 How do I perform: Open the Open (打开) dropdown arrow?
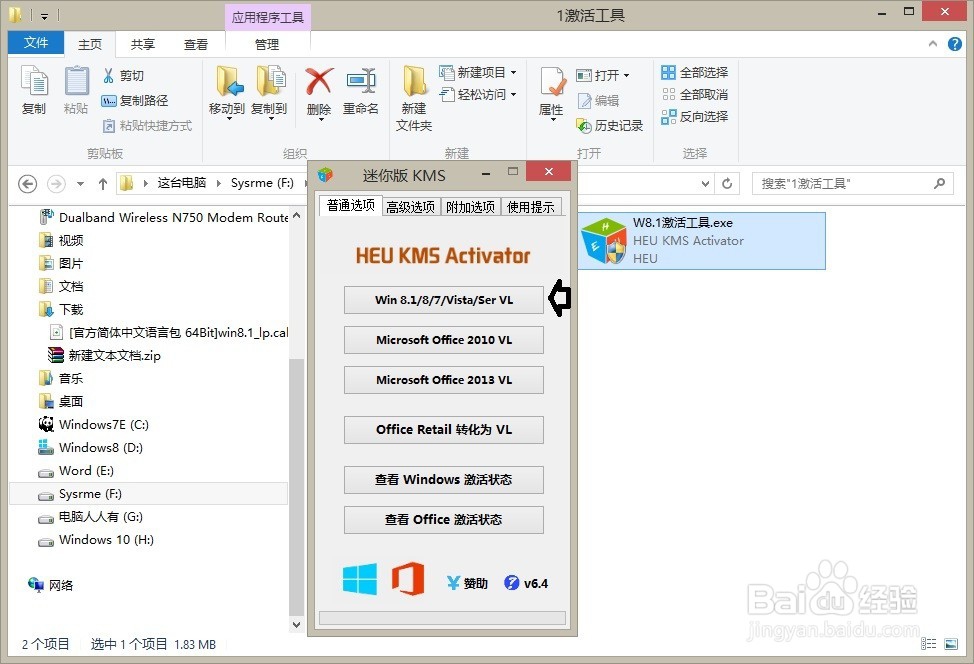point(626,76)
